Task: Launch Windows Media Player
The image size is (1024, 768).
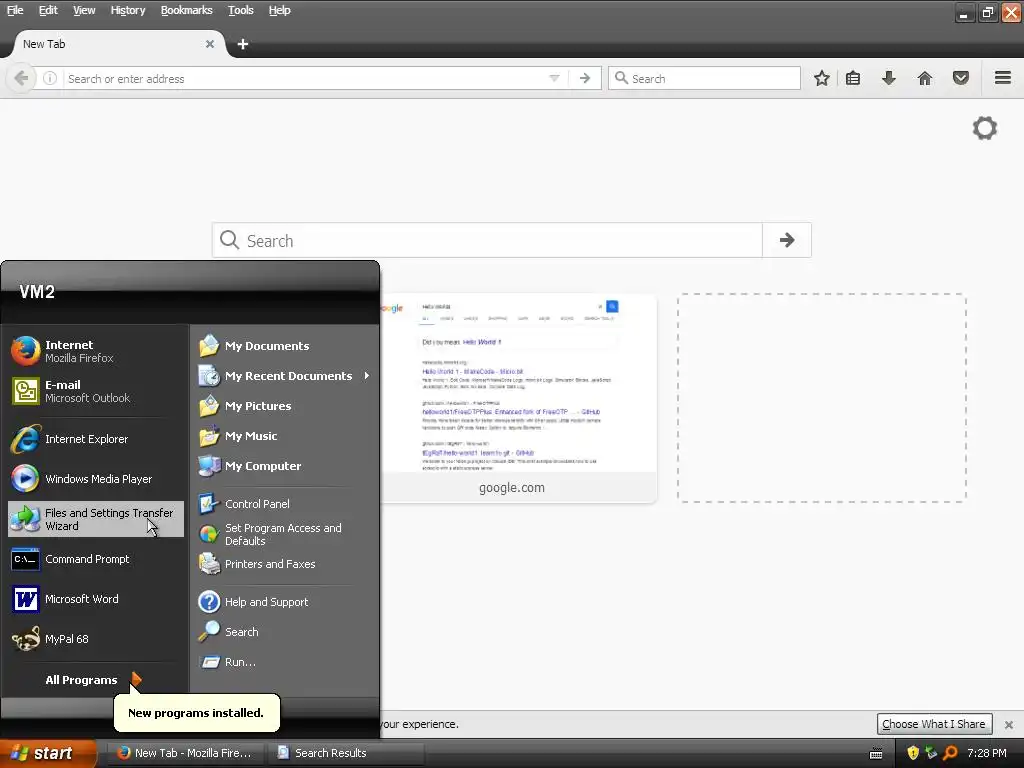Action: pos(96,479)
